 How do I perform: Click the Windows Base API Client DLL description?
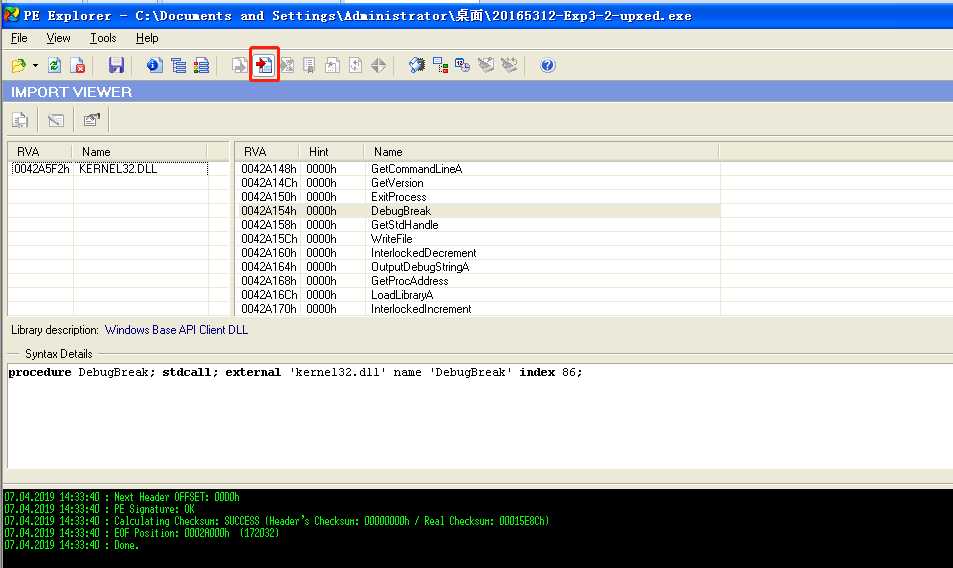(x=176, y=330)
